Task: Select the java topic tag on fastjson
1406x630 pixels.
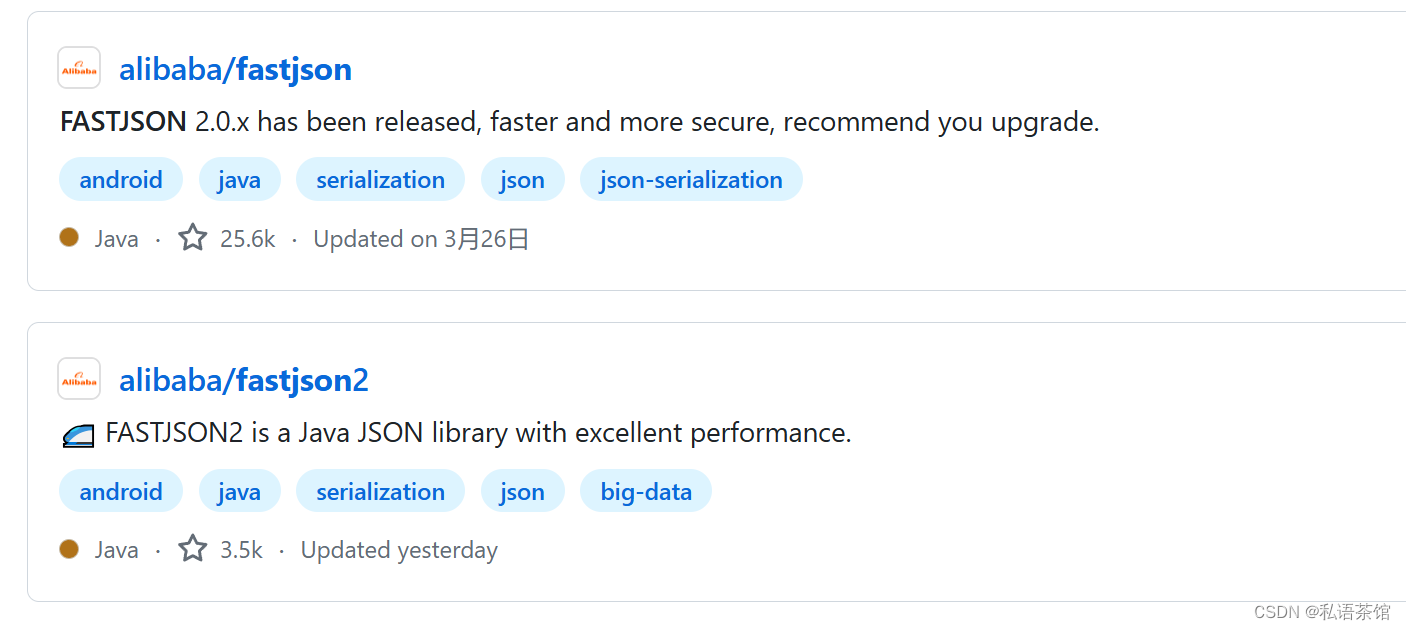Action: click(x=239, y=179)
